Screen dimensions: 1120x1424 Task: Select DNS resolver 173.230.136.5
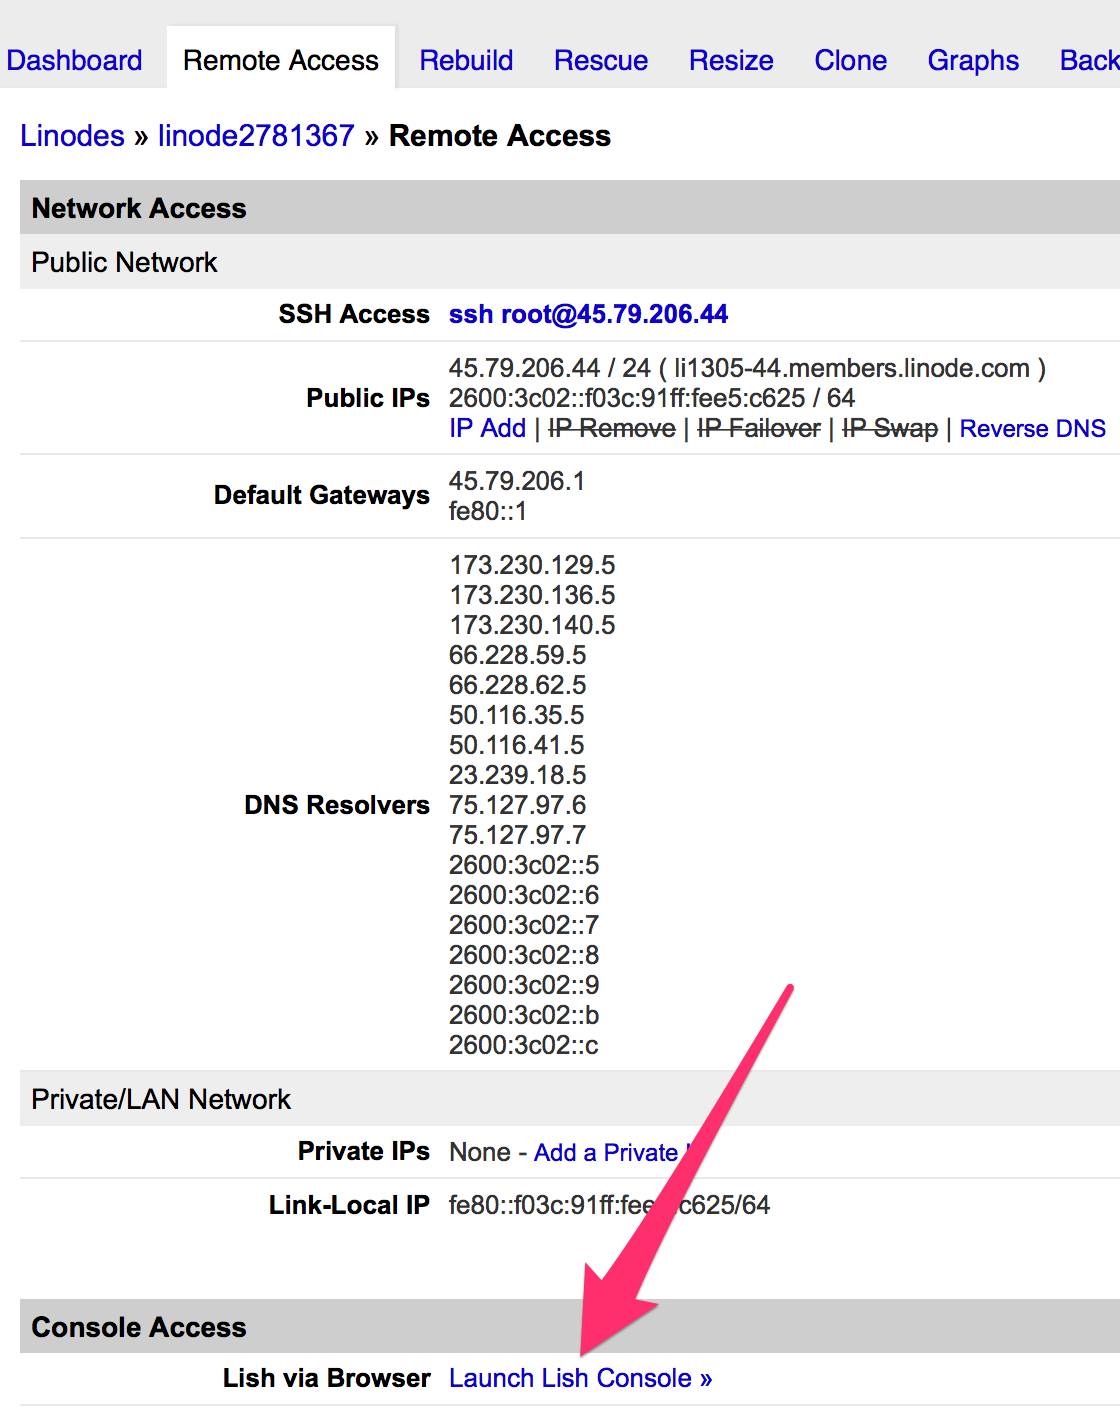tap(532, 595)
